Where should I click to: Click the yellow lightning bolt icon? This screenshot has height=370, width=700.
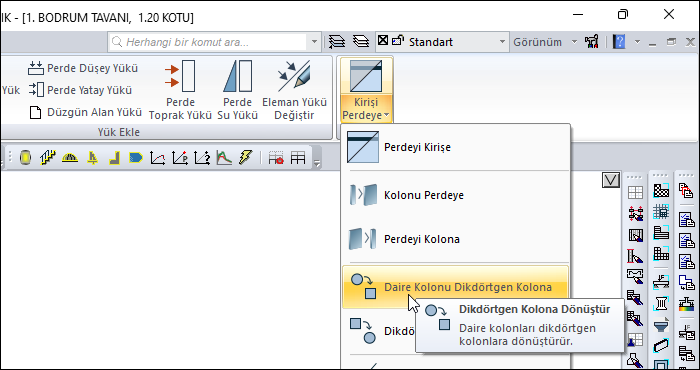click(x=246, y=158)
